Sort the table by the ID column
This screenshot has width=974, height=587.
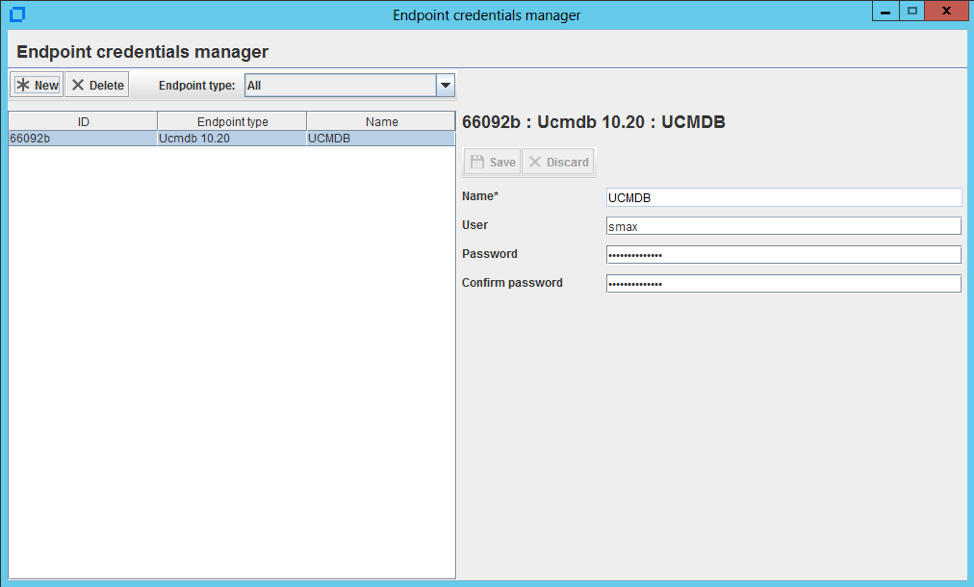point(82,120)
